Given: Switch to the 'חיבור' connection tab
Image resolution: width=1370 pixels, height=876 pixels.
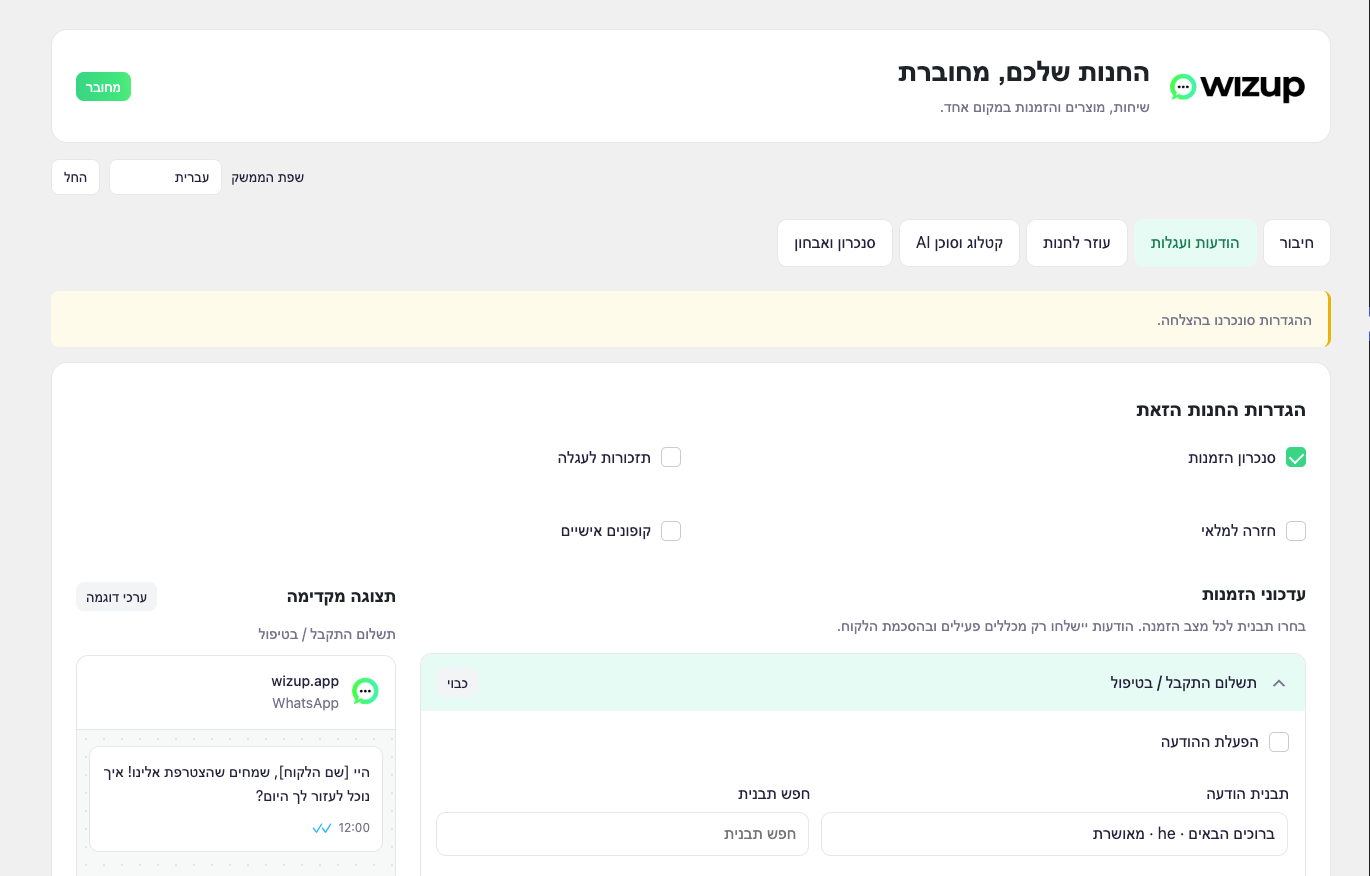Looking at the screenshot, I should point(1297,243).
